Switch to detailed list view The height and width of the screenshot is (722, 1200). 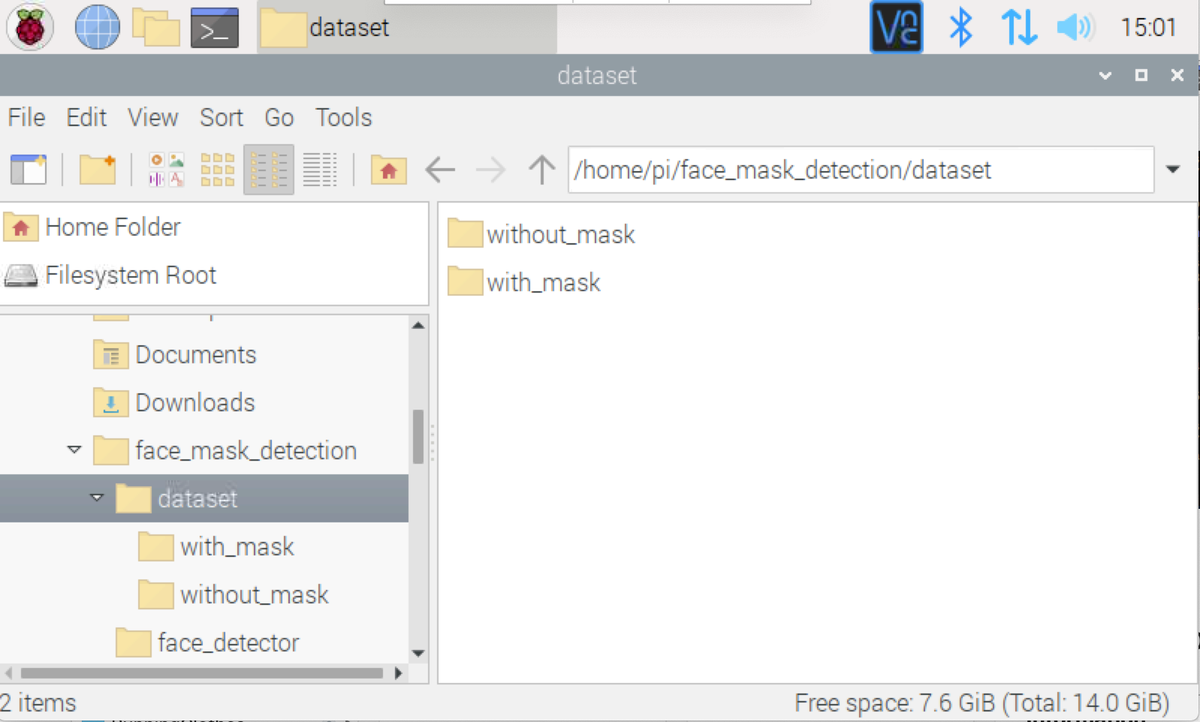pyautogui.click(x=320, y=170)
